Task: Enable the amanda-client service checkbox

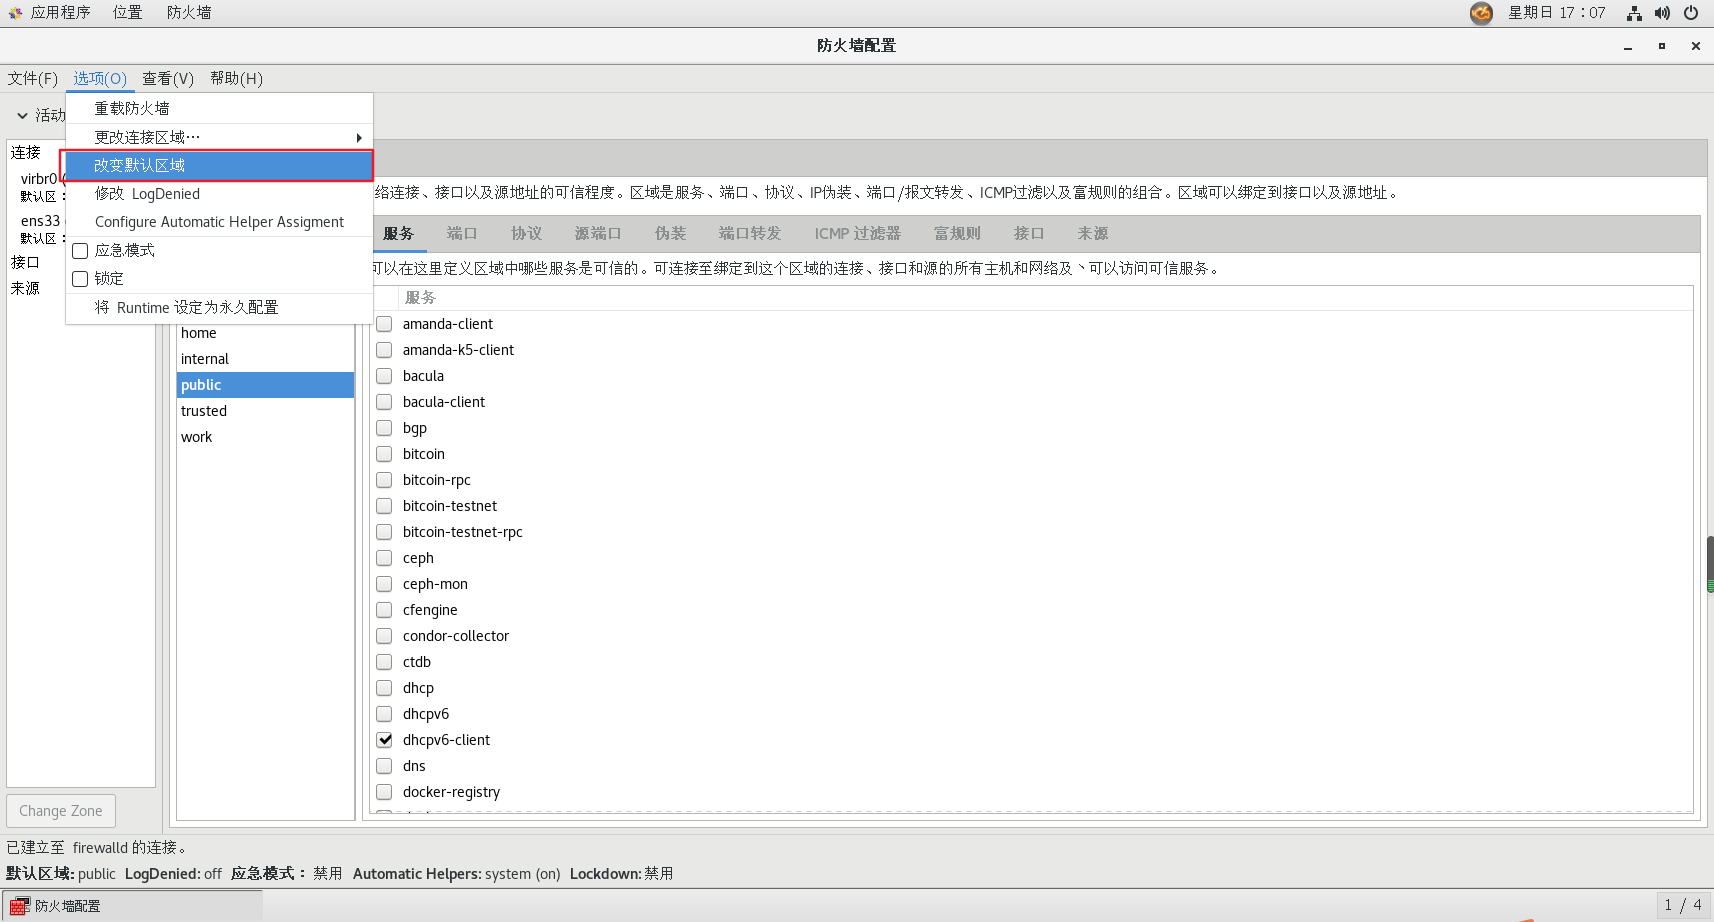Action: point(384,324)
